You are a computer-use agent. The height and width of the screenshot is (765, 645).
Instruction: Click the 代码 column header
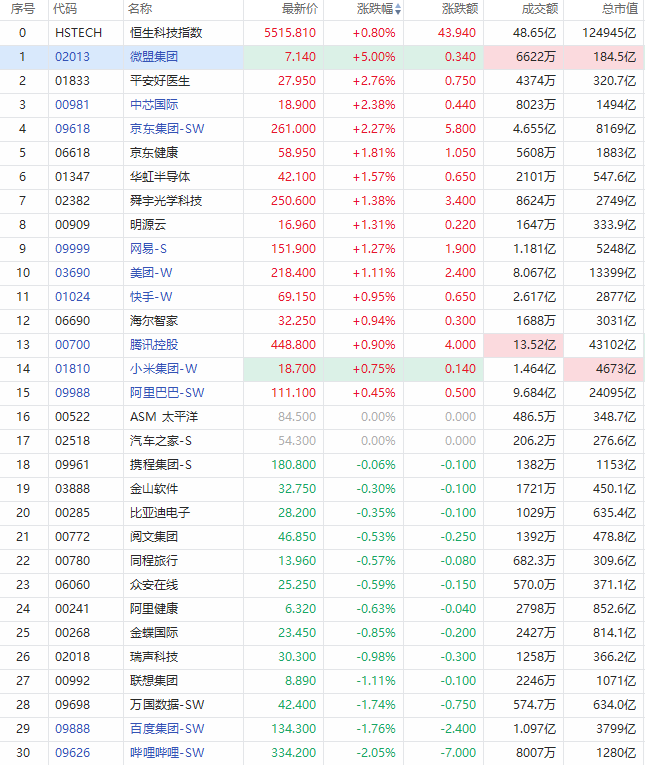(x=65, y=9)
